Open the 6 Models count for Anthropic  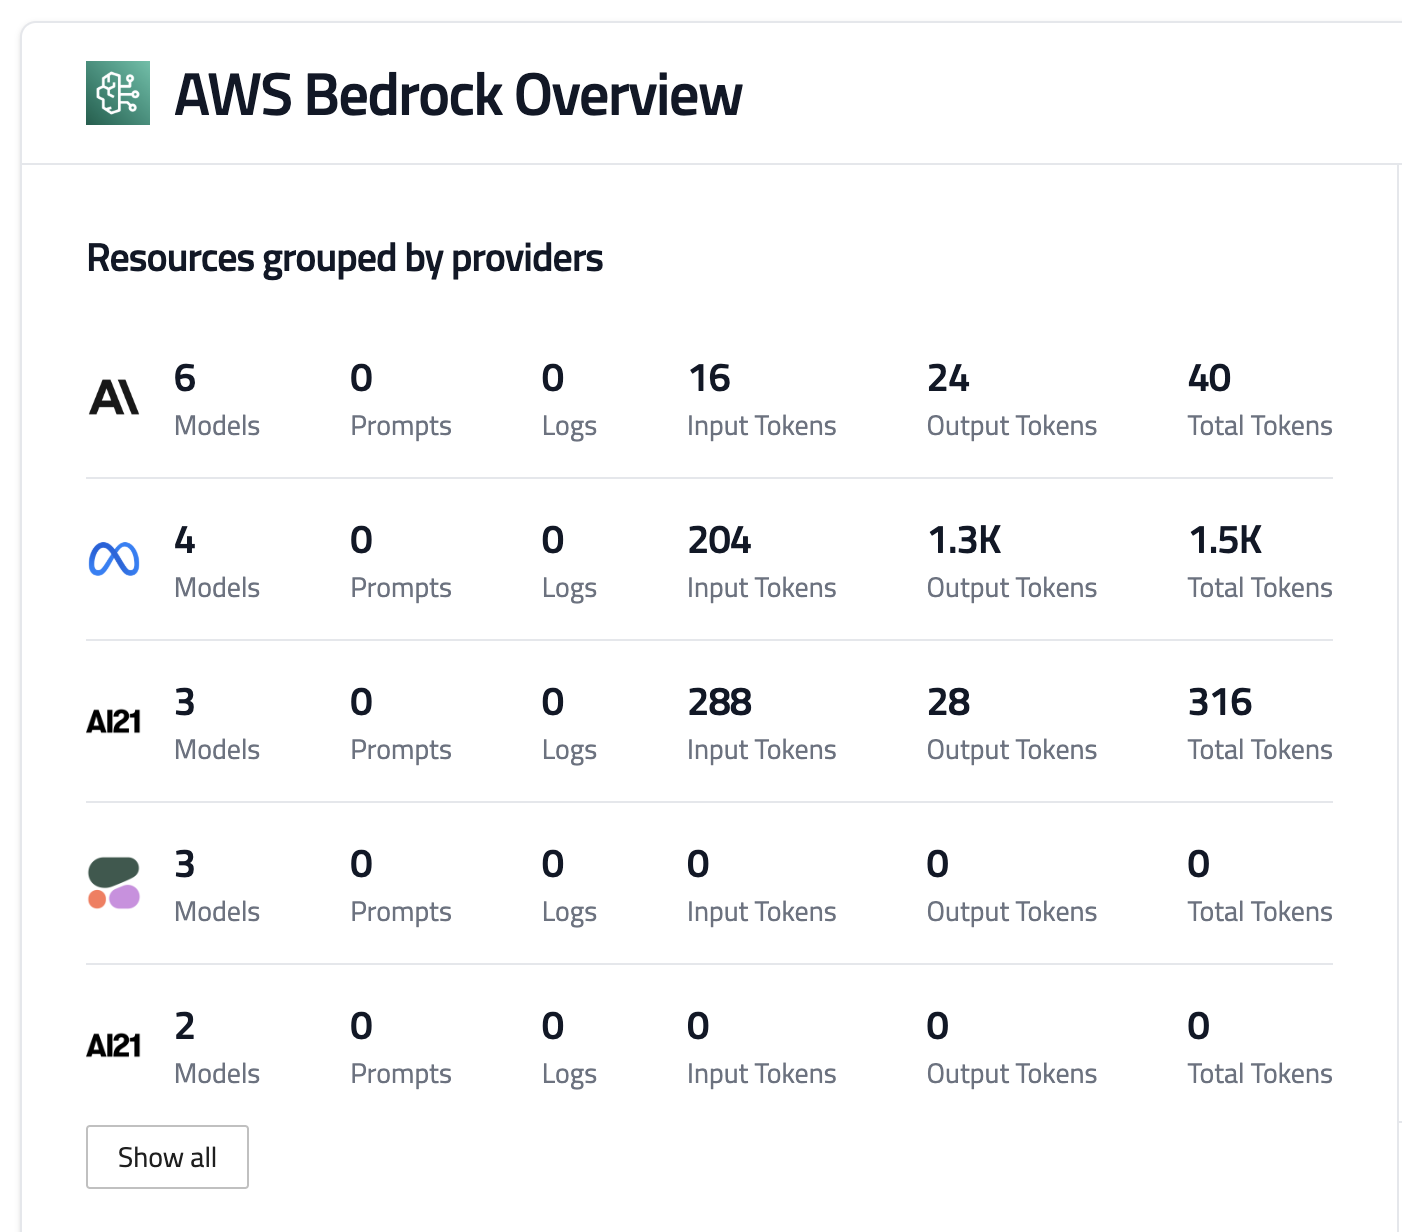(x=216, y=400)
